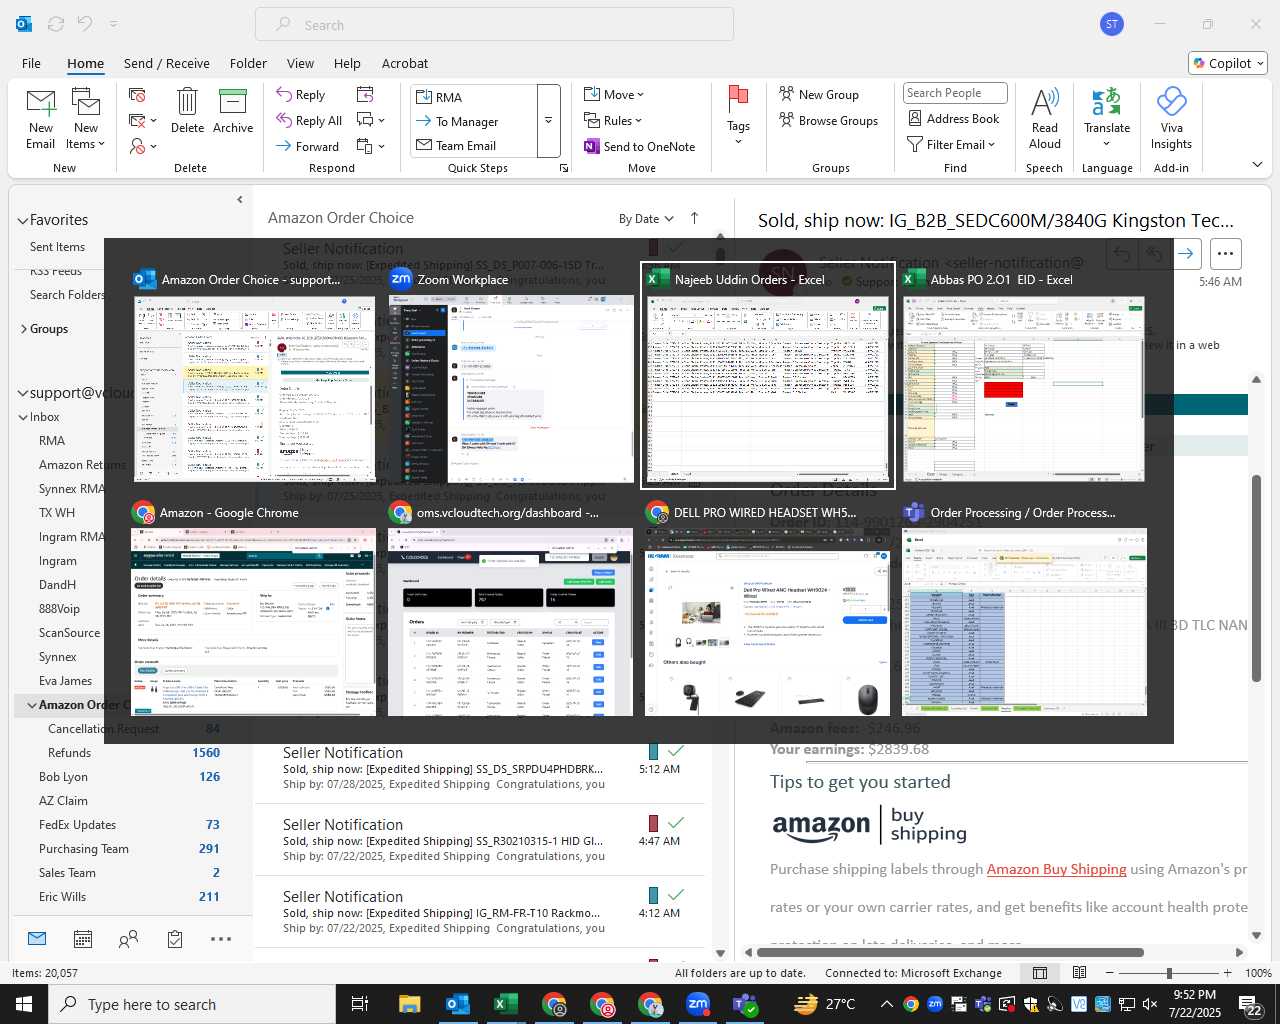The width and height of the screenshot is (1280, 1024).
Task: Switch to the Send / Receive tab
Action: pos(167,63)
